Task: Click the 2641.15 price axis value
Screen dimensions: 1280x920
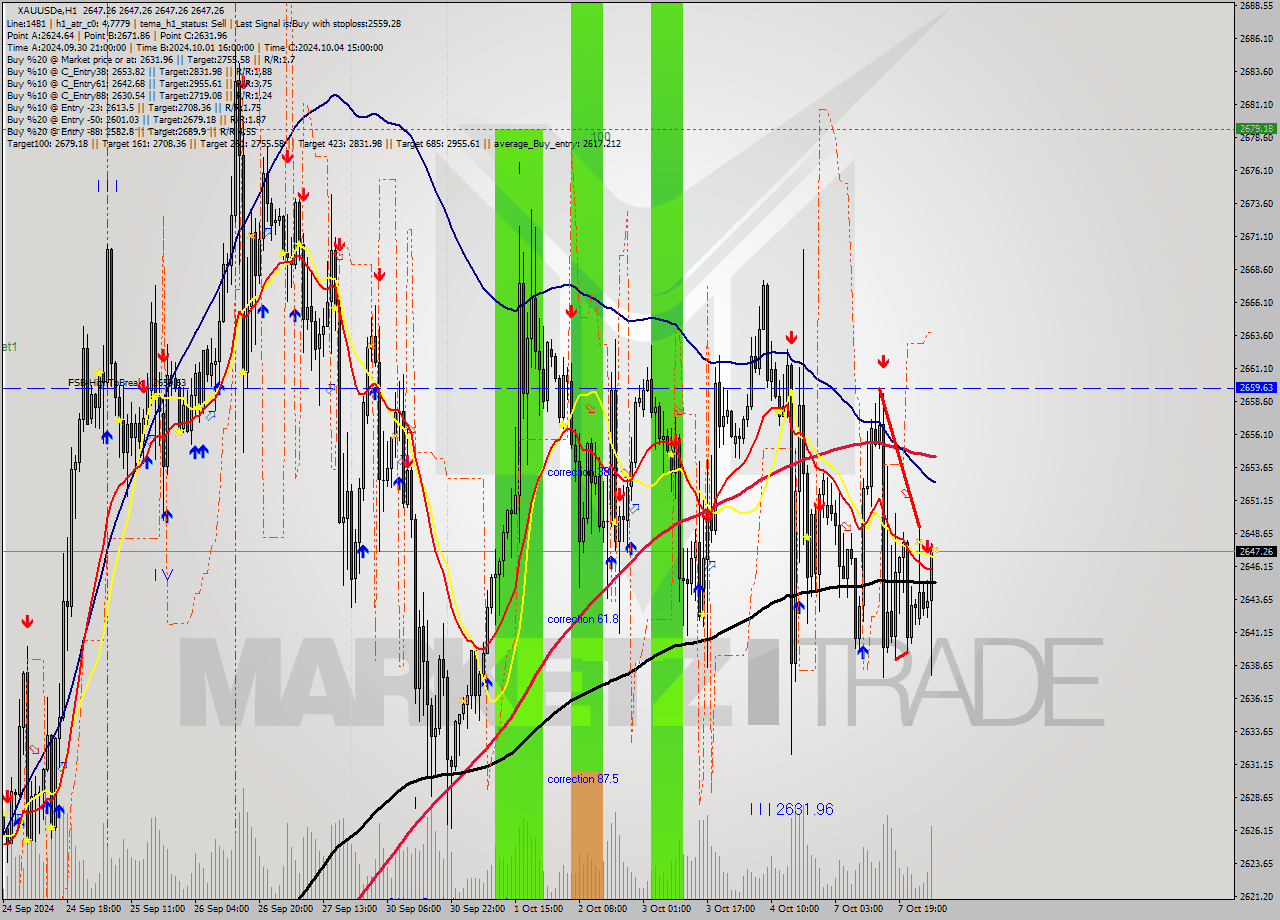Action: click(x=1256, y=632)
